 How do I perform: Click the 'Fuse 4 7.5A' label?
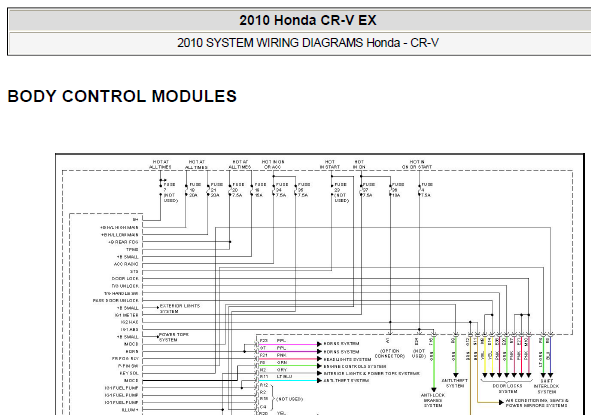(x=427, y=190)
